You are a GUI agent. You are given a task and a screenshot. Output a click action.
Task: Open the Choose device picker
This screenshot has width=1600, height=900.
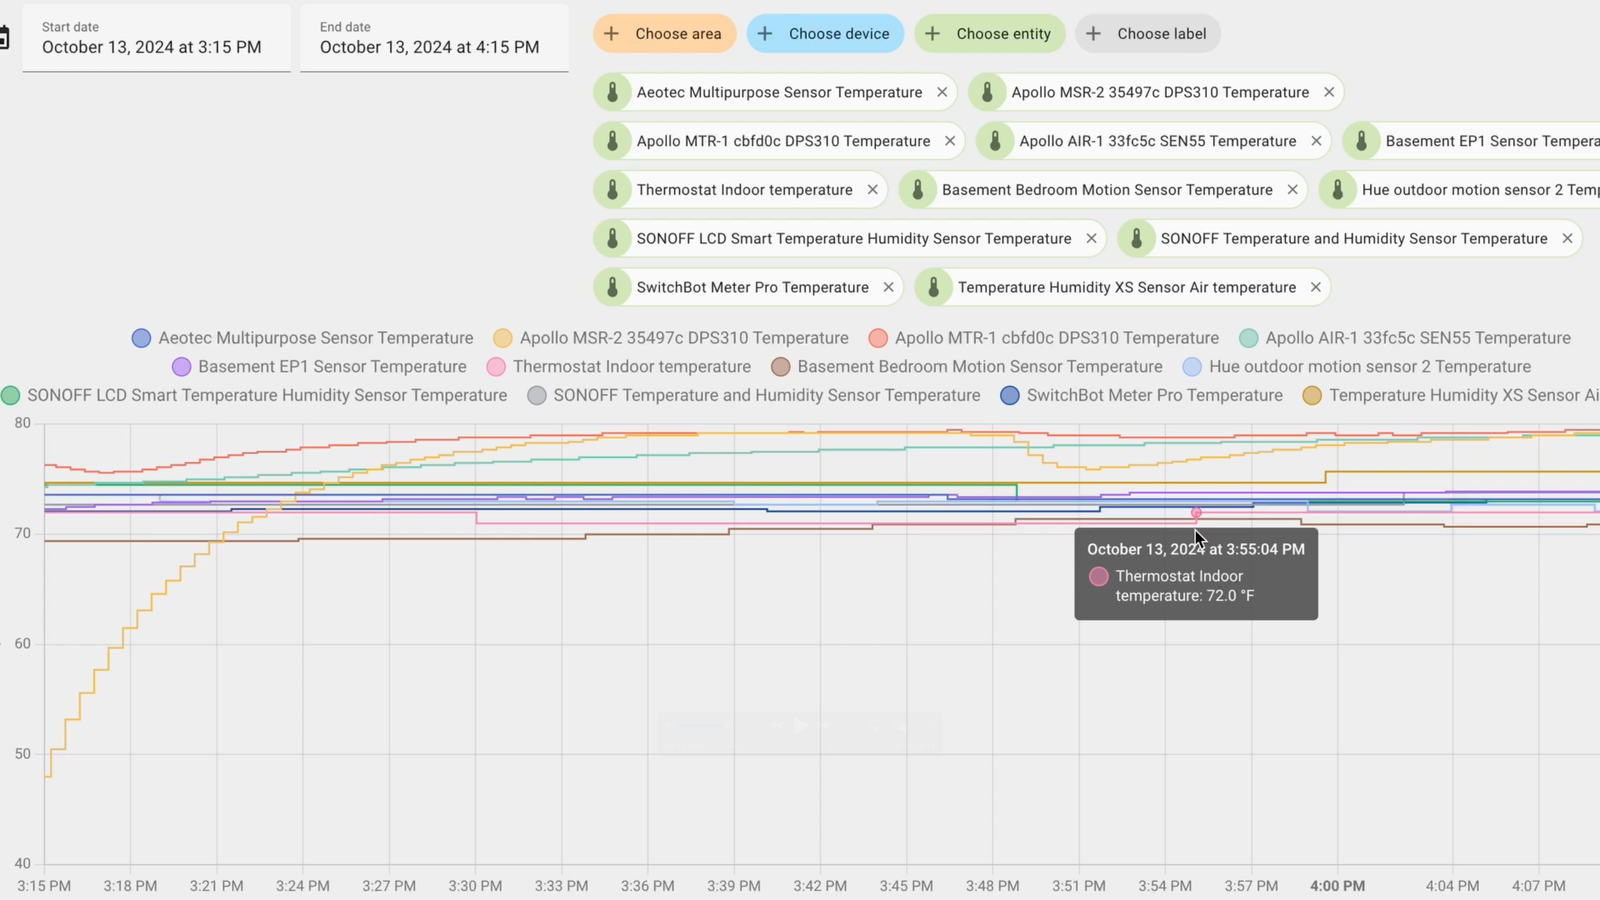click(825, 34)
